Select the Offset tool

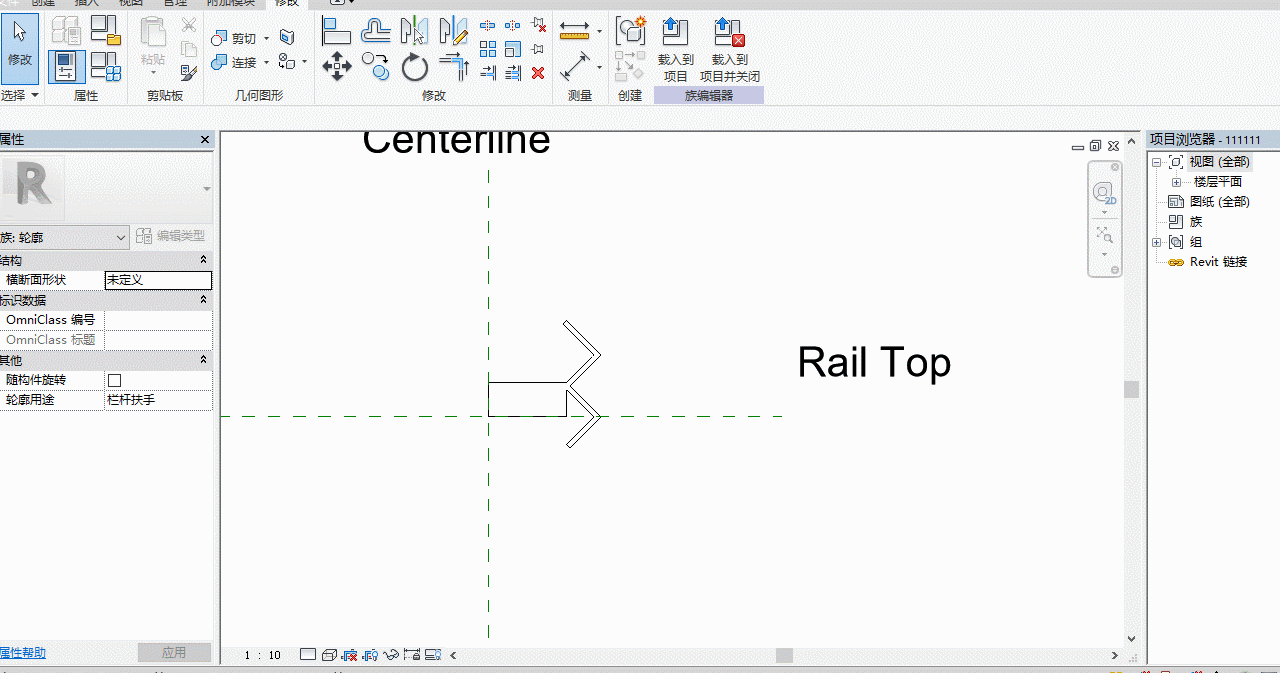click(x=375, y=32)
